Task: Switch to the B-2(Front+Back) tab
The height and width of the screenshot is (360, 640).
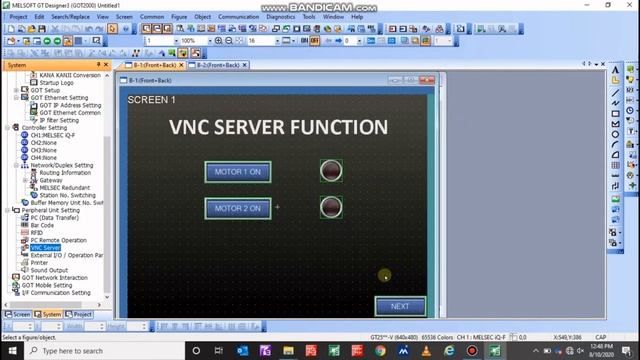Action: (x=218, y=65)
